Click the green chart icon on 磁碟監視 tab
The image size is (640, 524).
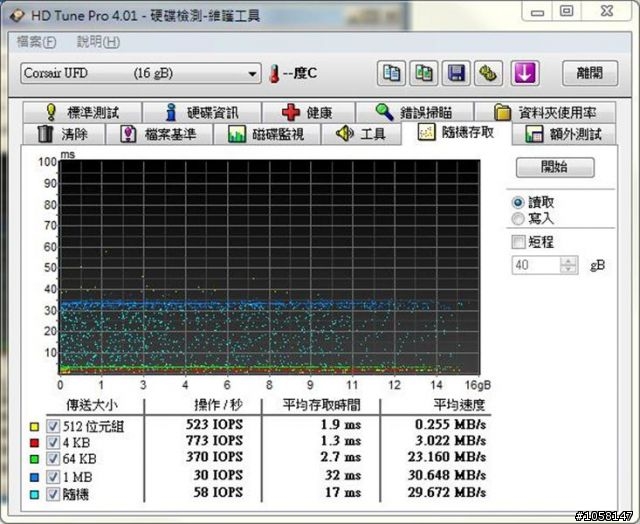(237, 134)
